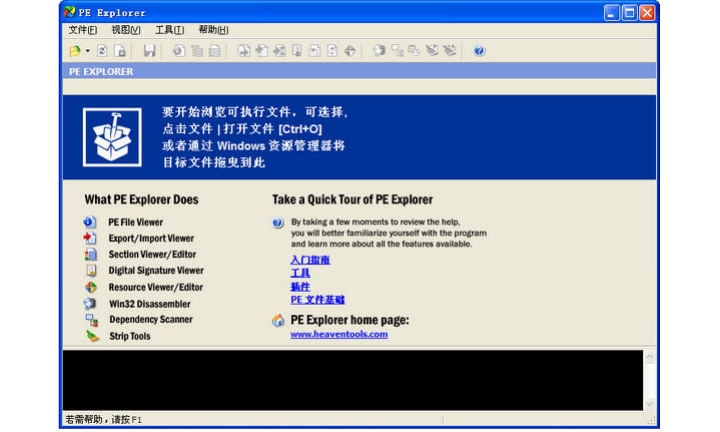720x432 pixels.
Task: Click the Strip Tools list icon
Action: tap(92, 336)
